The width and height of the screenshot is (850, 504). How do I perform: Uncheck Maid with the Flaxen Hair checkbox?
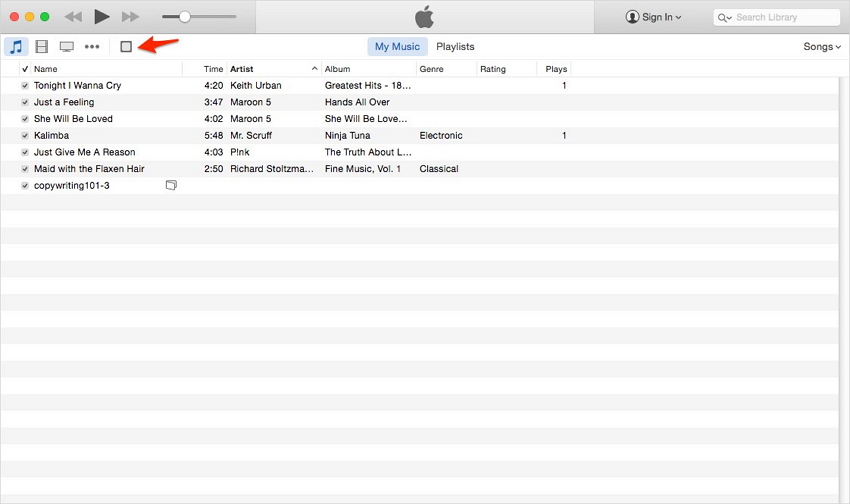coord(25,169)
